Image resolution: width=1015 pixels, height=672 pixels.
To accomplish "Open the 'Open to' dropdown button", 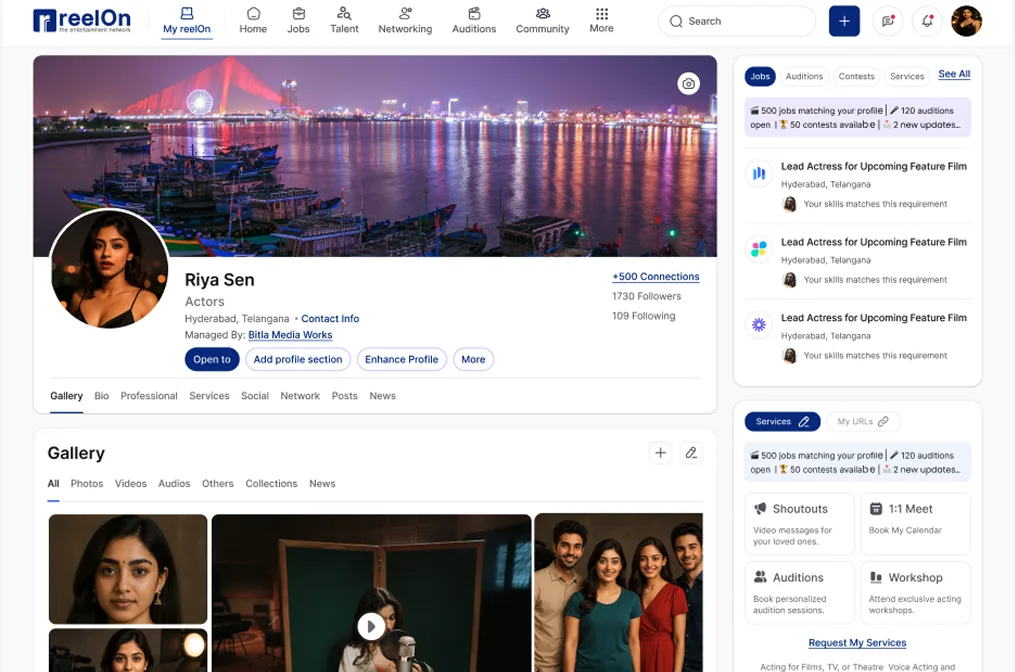I will tap(212, 359).
